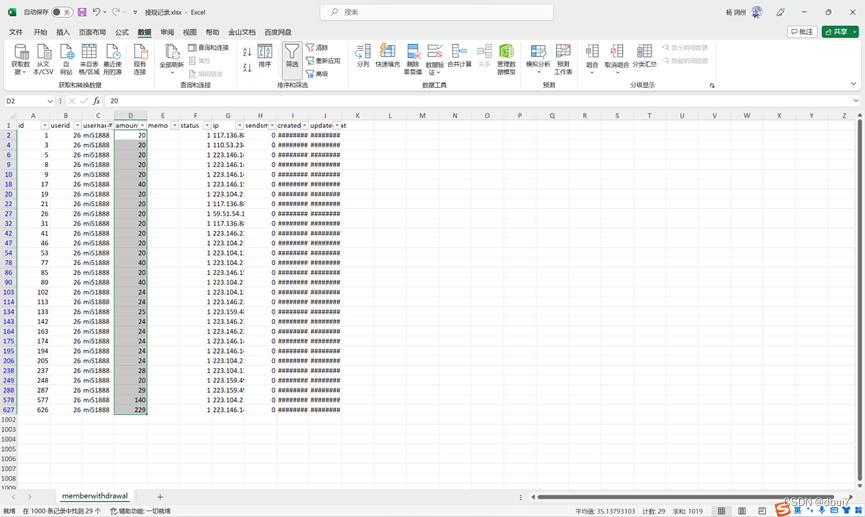Click Data Validation (数据验证) icon
Viewport: 865px width, 517px height.
pyautogui.click(x=435, y=52)
